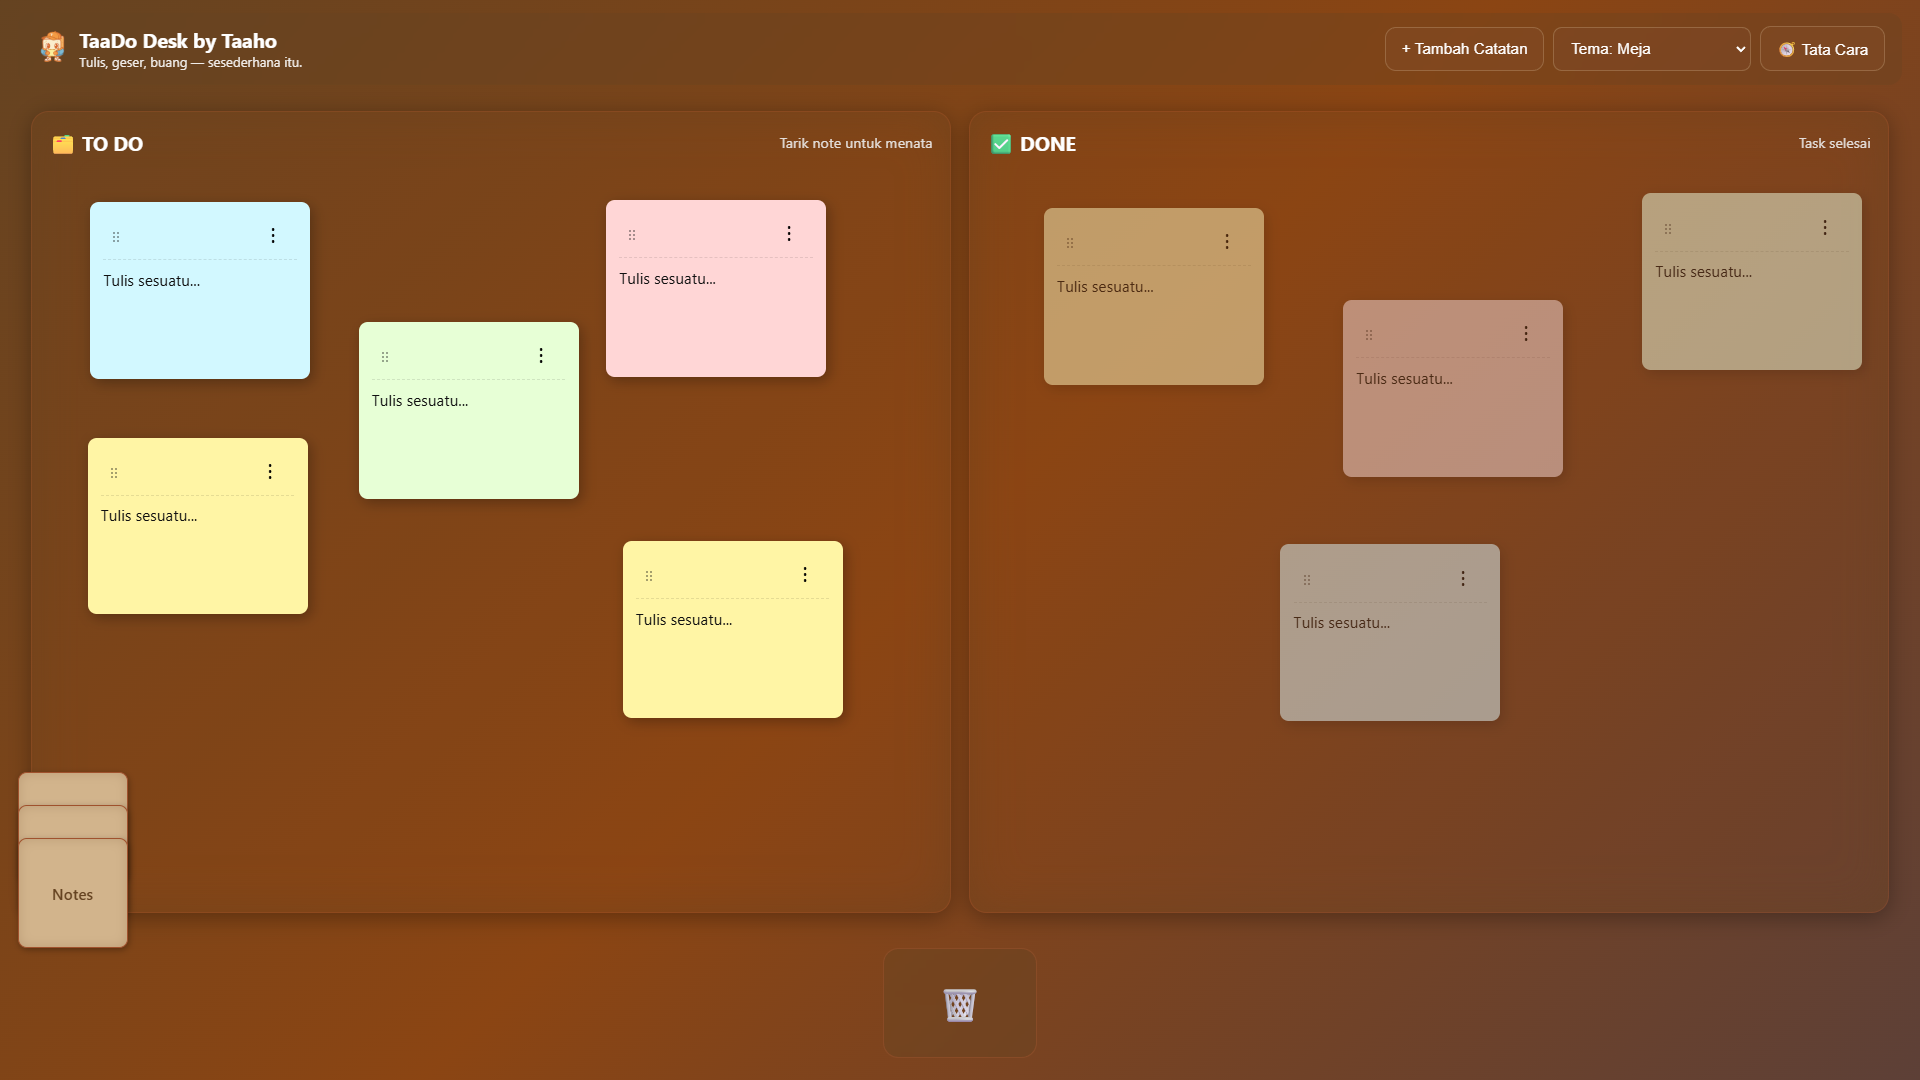Click the drag handle on the green note

click(385, 355)
